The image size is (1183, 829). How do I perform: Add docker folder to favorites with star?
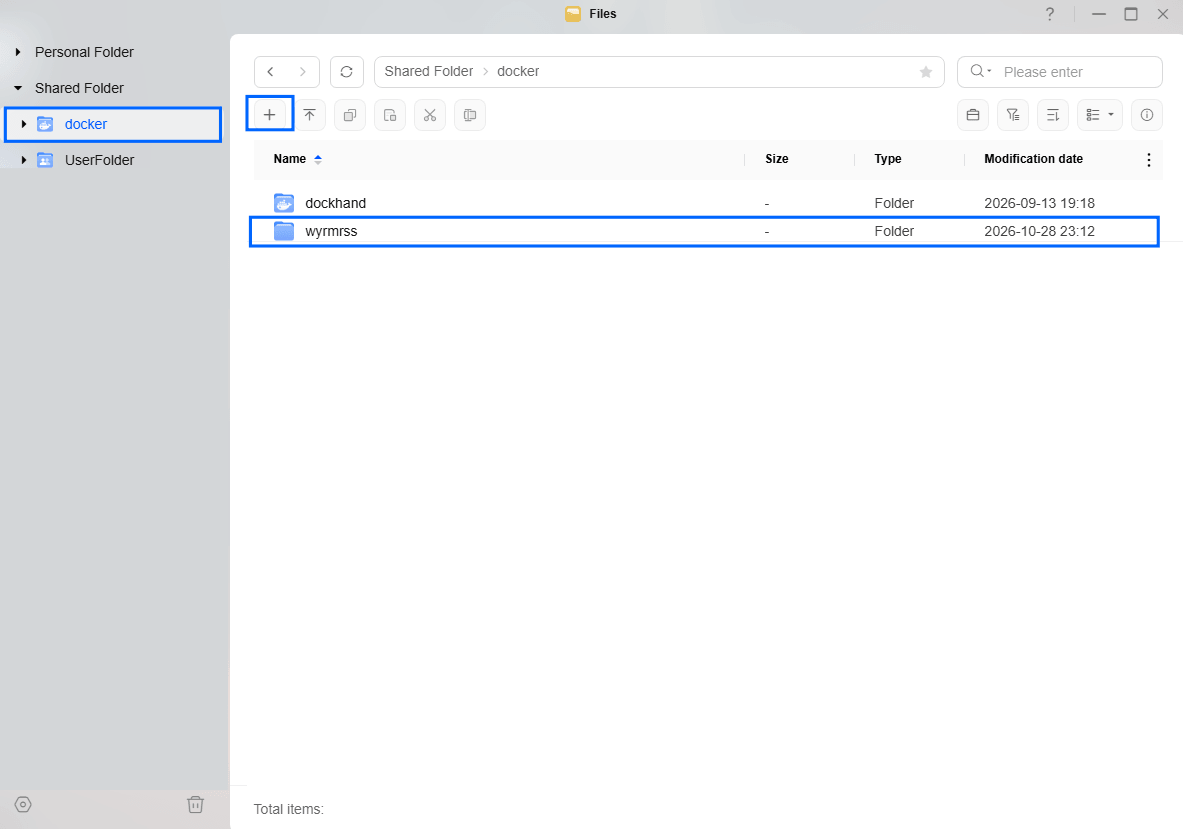coord(926,72)
